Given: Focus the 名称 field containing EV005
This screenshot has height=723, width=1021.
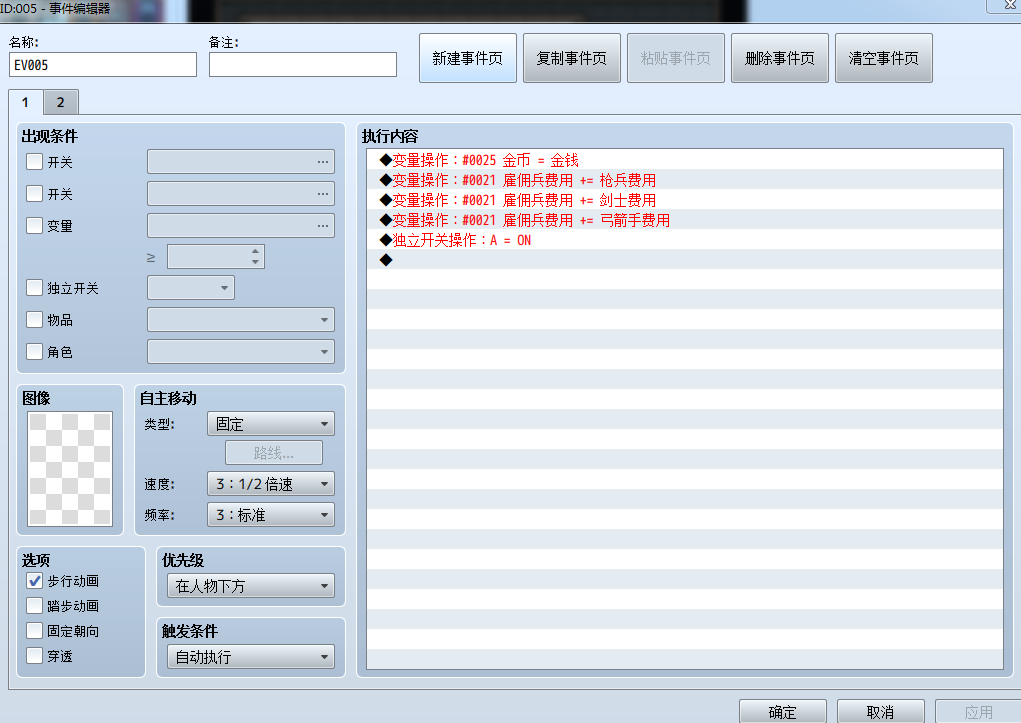Looking at the screenshot, I should [103, 64].
